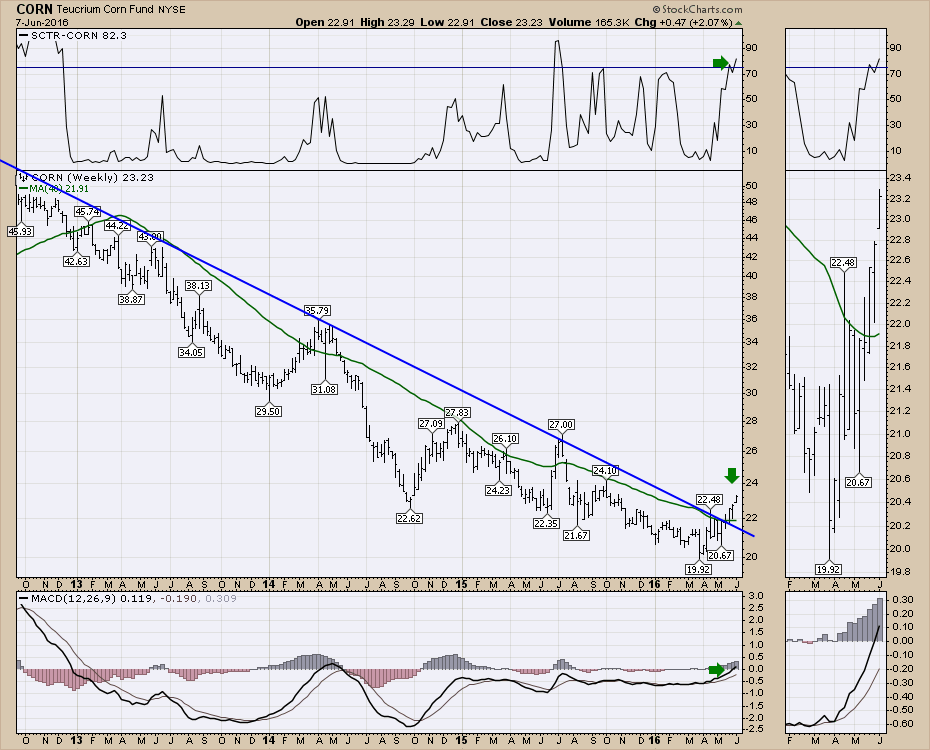Viewport: 930px width, 750px height.
Task: Click the 13 year marker on bottom axis
Action: (76, 741)
